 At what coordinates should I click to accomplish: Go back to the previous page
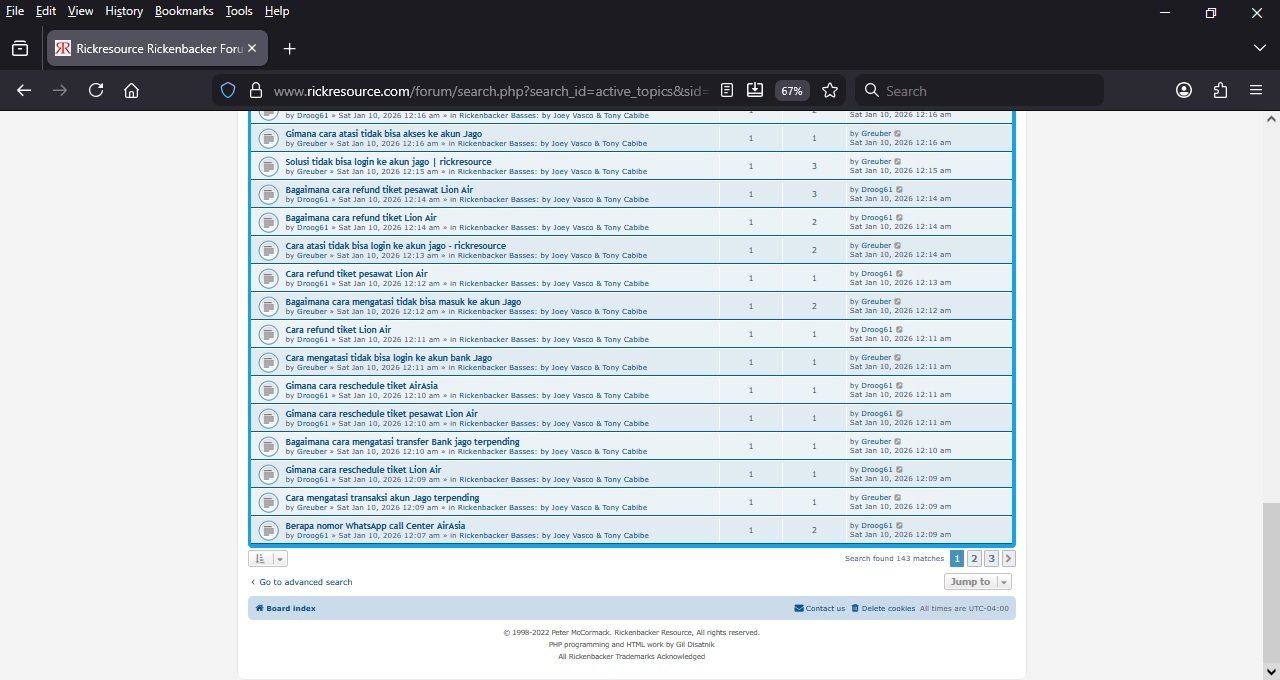pyautogui.click(x=24, y=90)
